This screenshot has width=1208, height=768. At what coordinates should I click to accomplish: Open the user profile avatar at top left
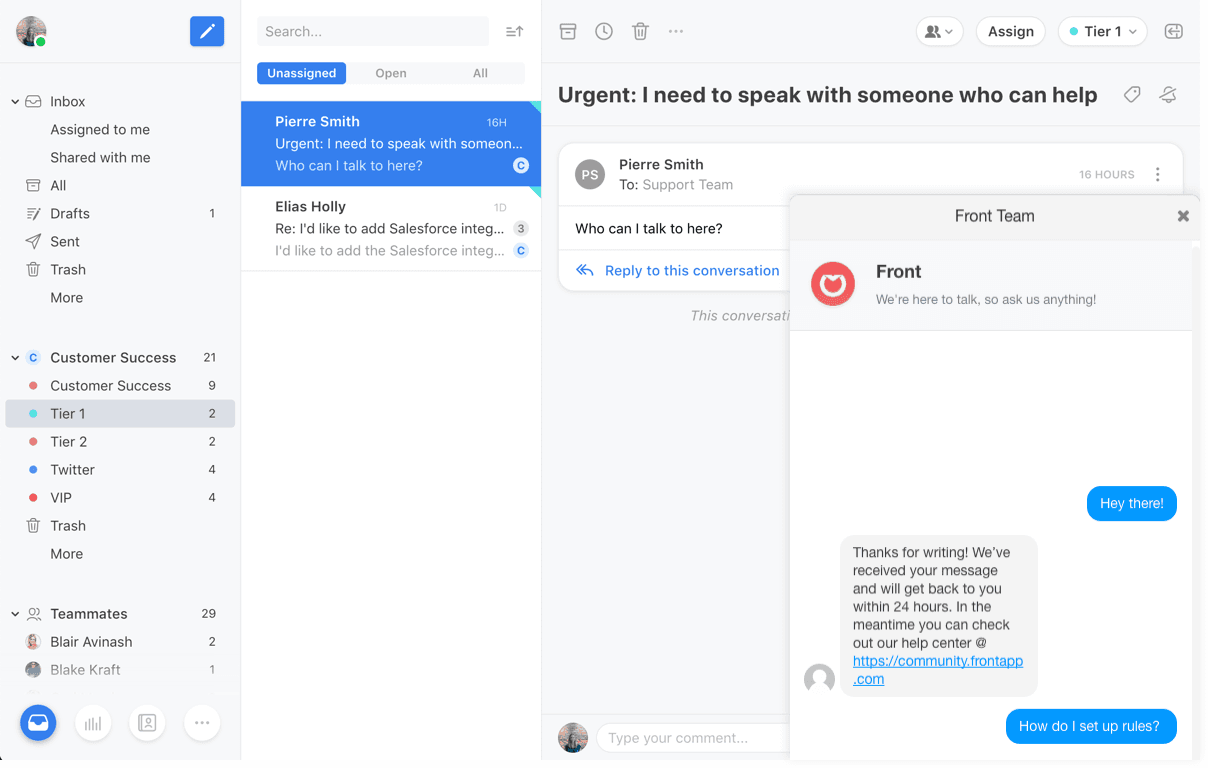pyautogui.click(x=31, y=31)
